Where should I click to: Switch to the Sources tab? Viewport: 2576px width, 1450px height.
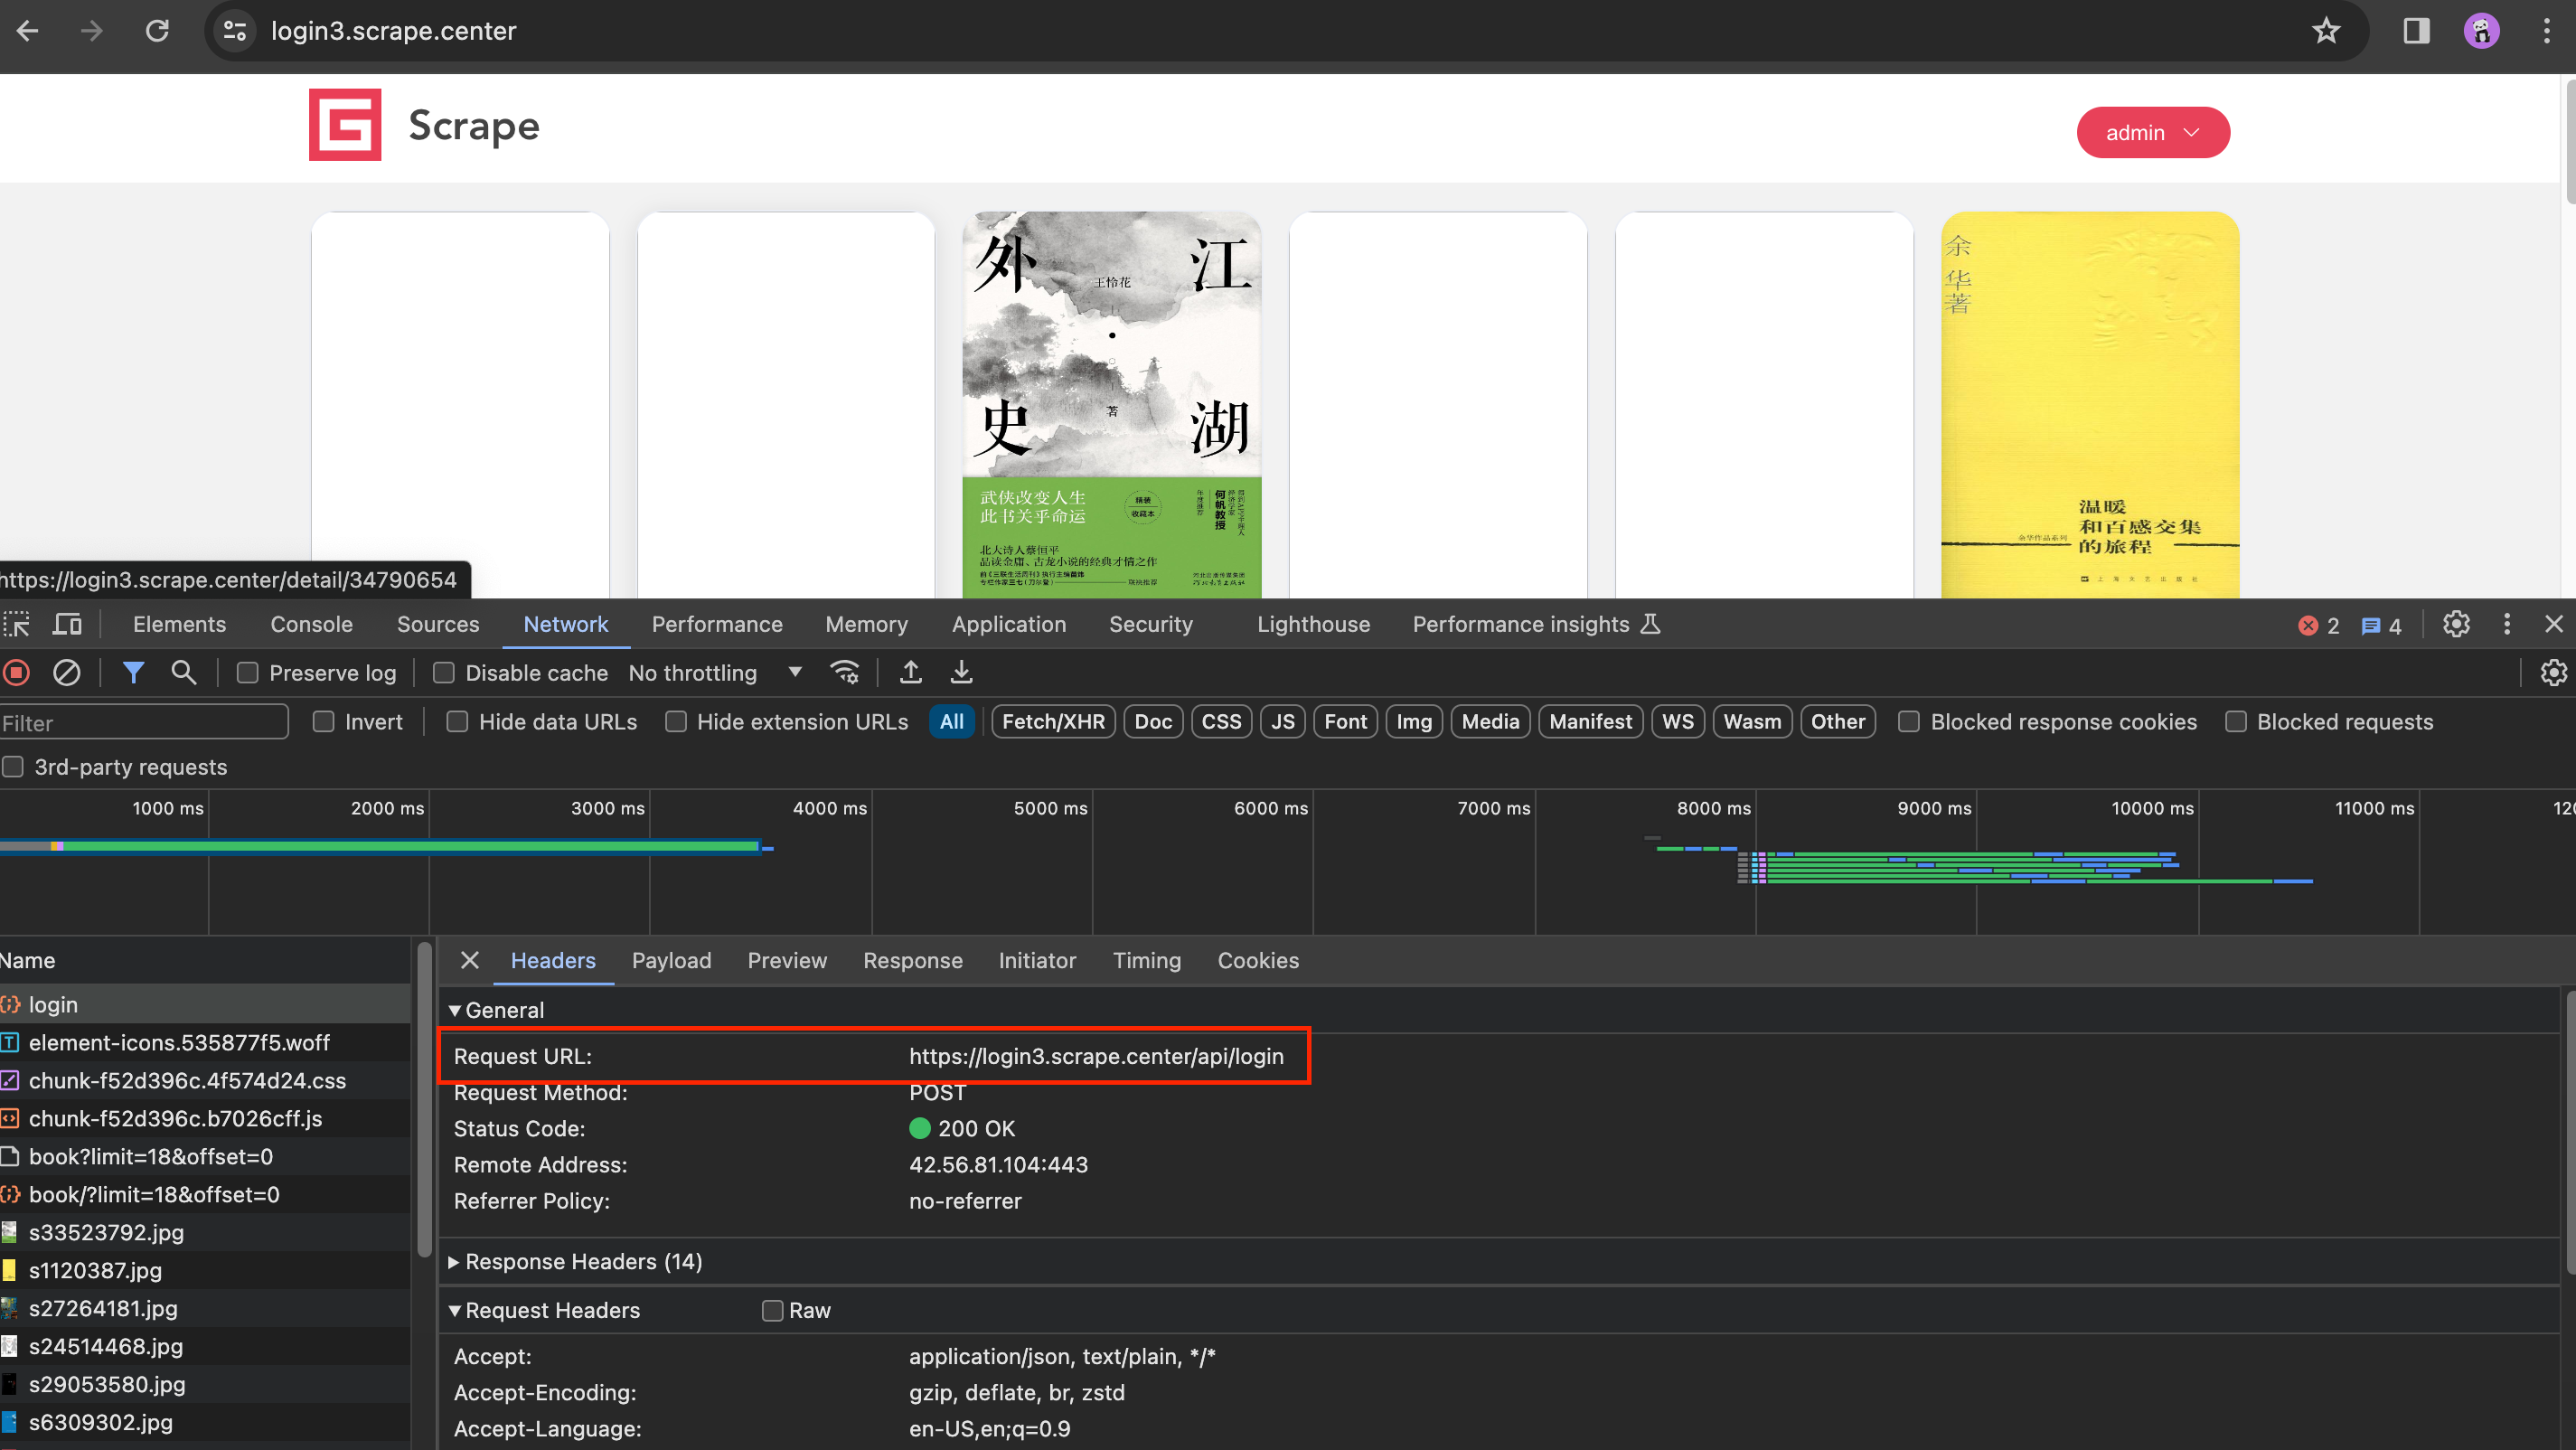(x=438, y=624)
